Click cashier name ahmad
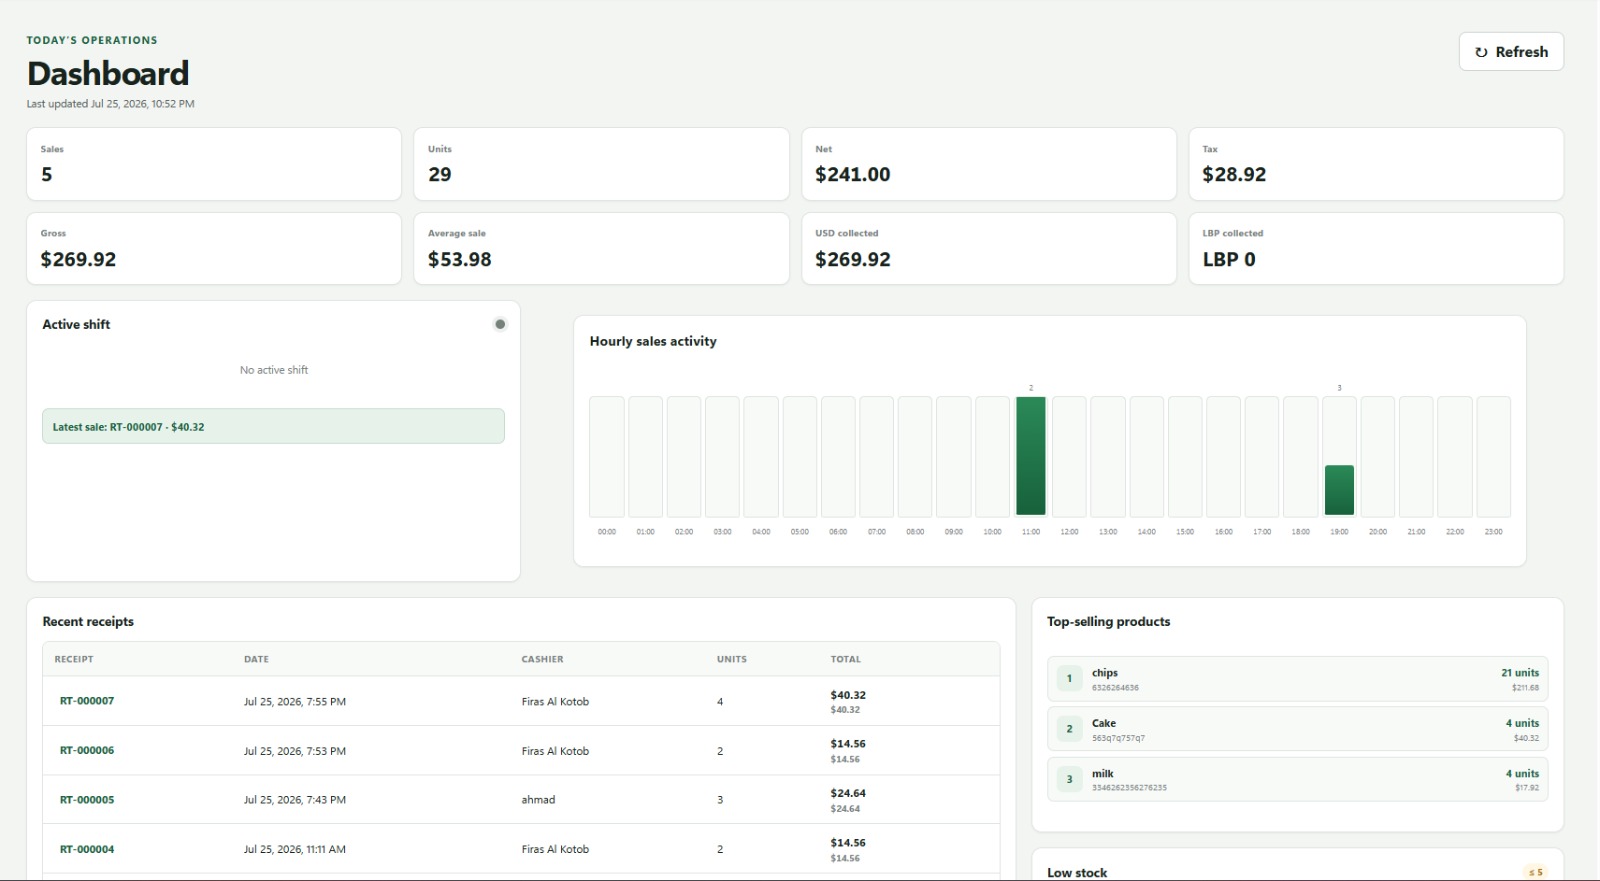This screenshot has height=881, width=1600. pyautogui.click(x=538, y=800)
